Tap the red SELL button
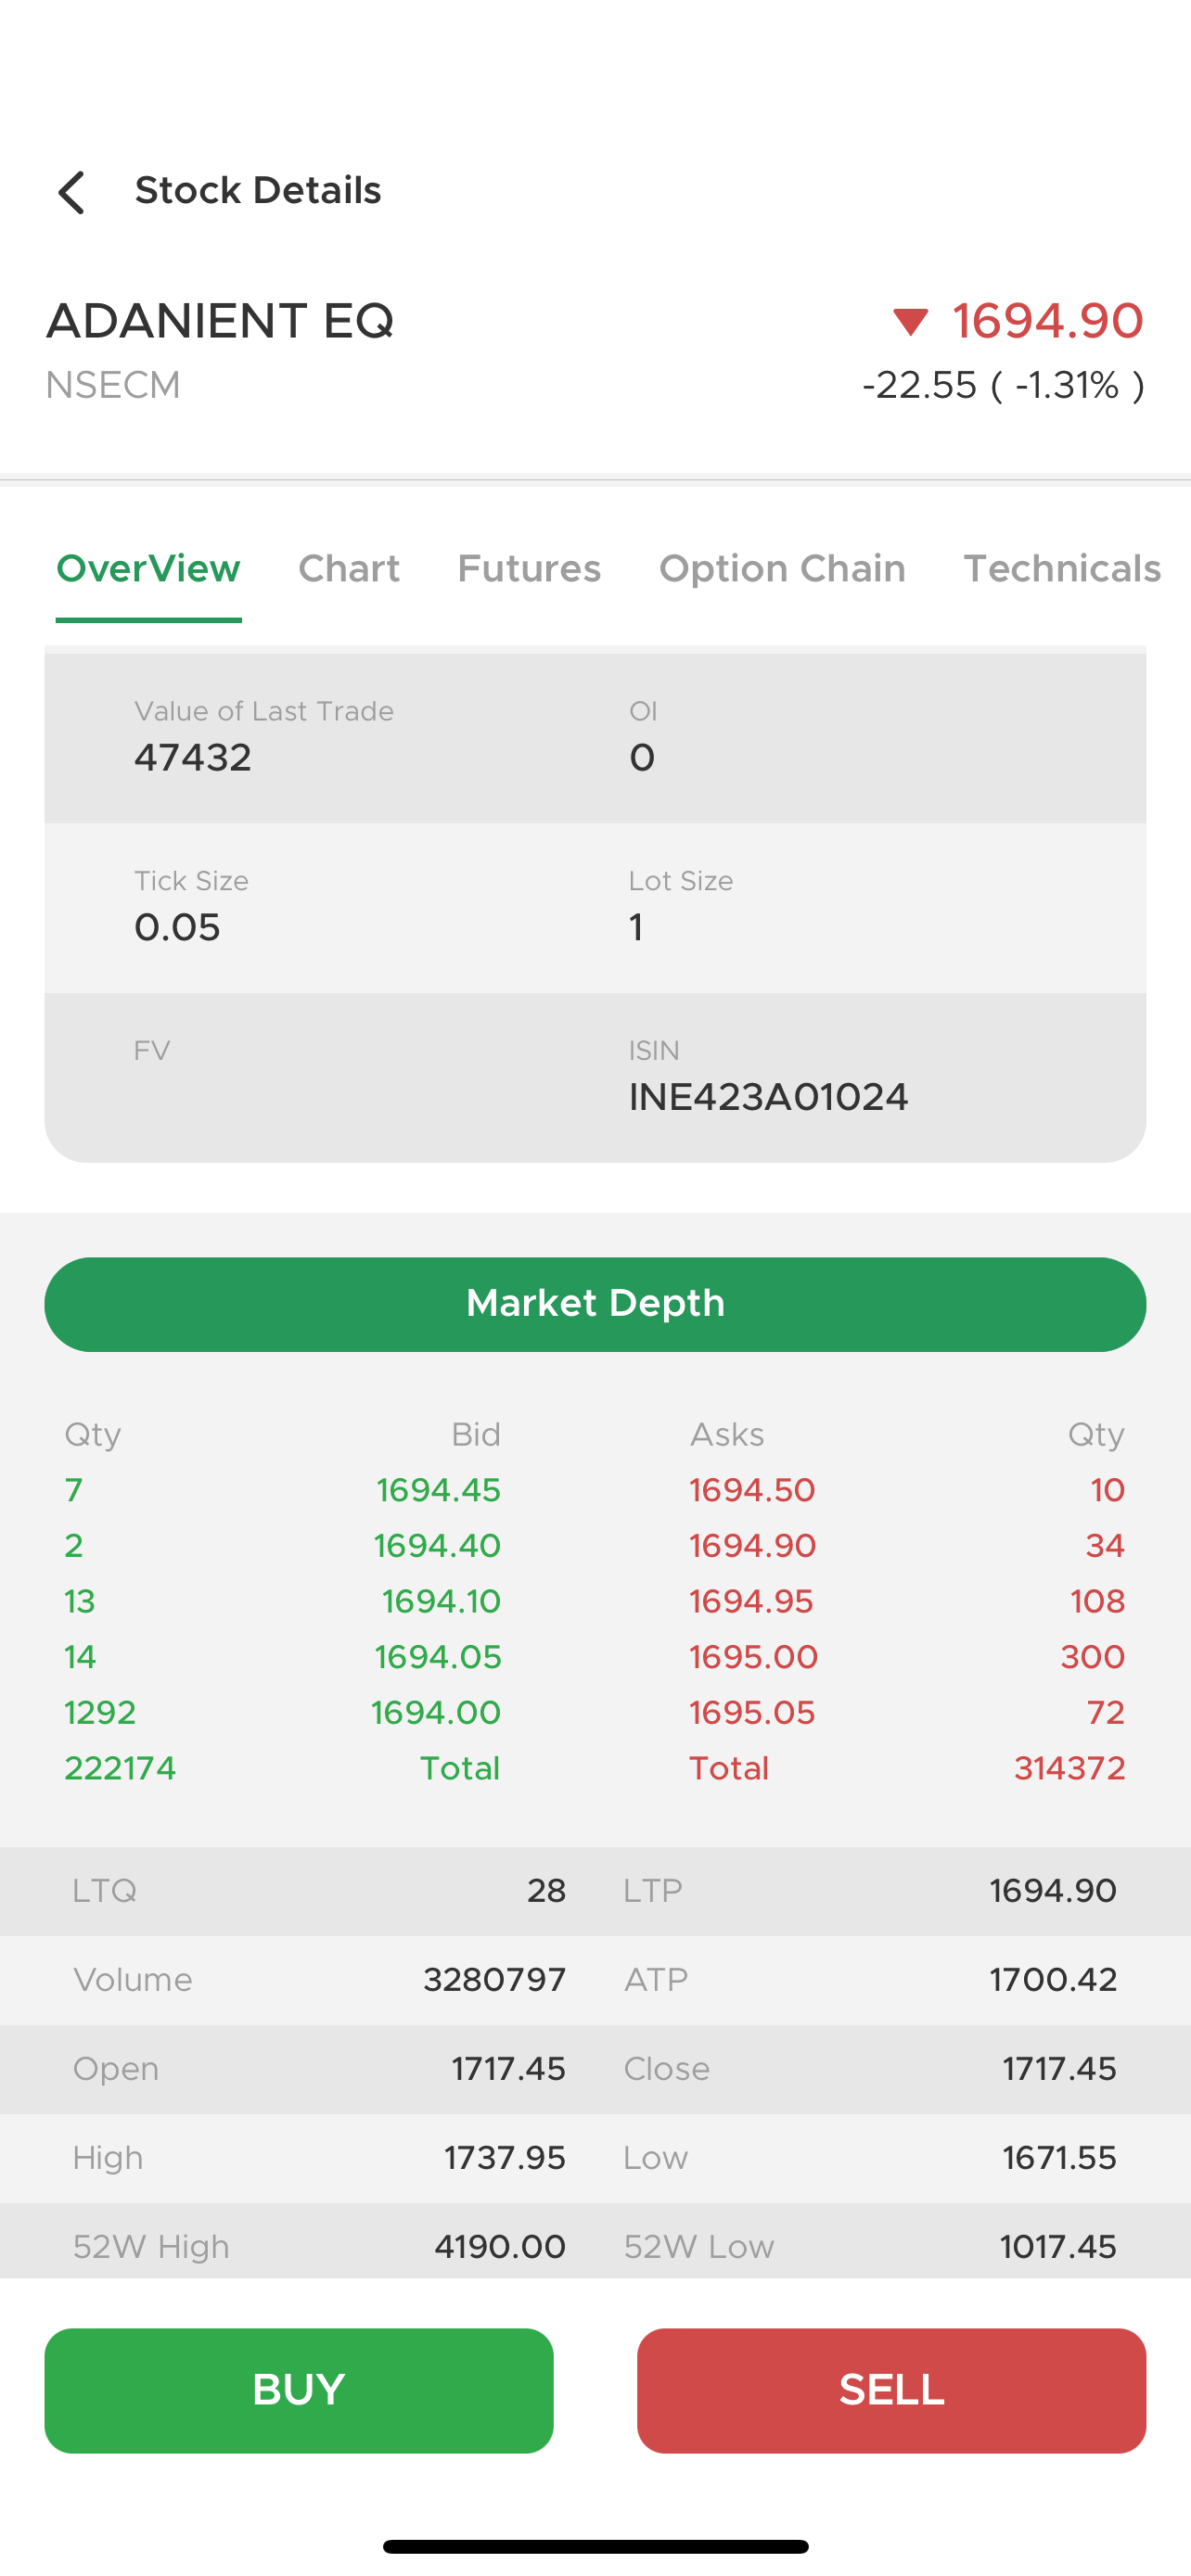Image resolution: width=1191 pixels, height=2576 pixels. [x=891, y=2390]
